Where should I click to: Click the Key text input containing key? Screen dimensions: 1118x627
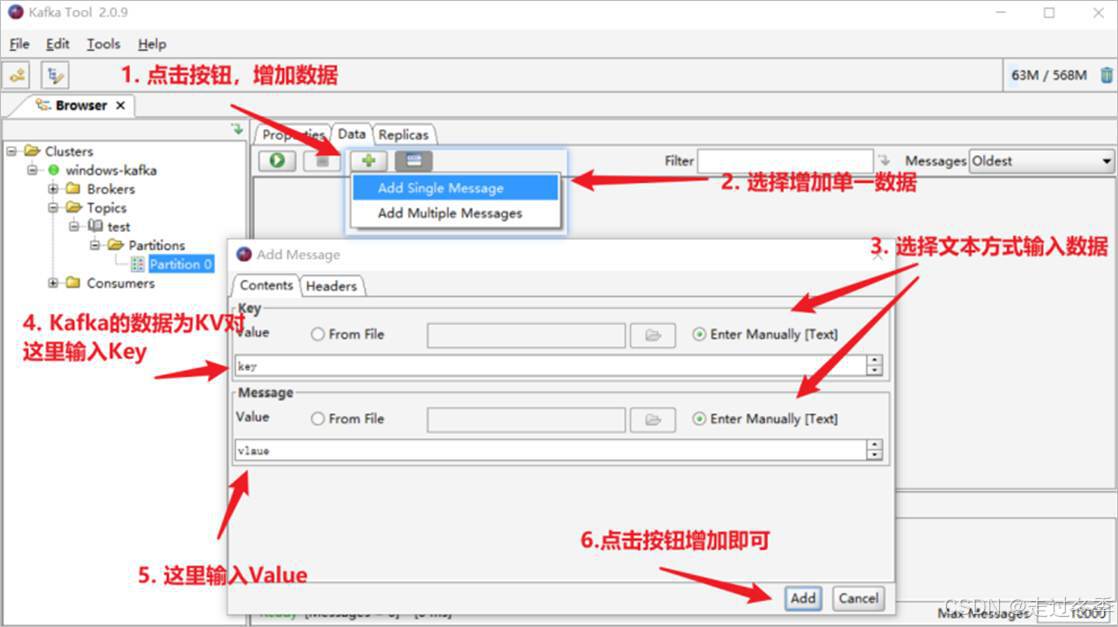point(550,366)
